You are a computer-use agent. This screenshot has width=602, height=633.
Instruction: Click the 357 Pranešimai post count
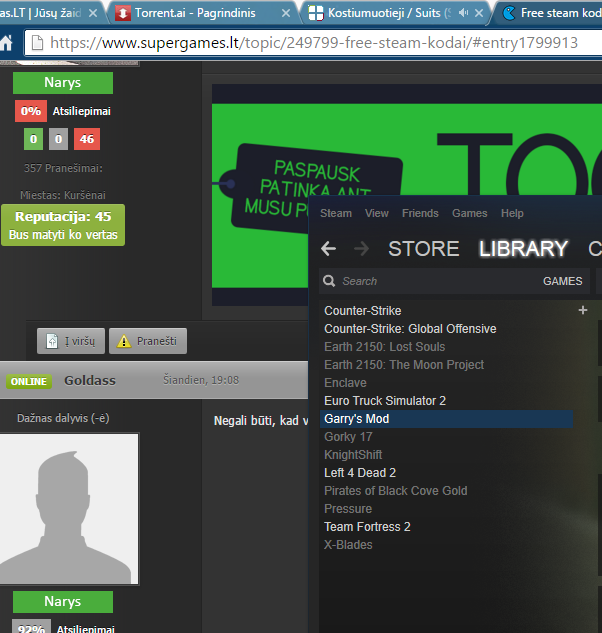click(63, 168)
